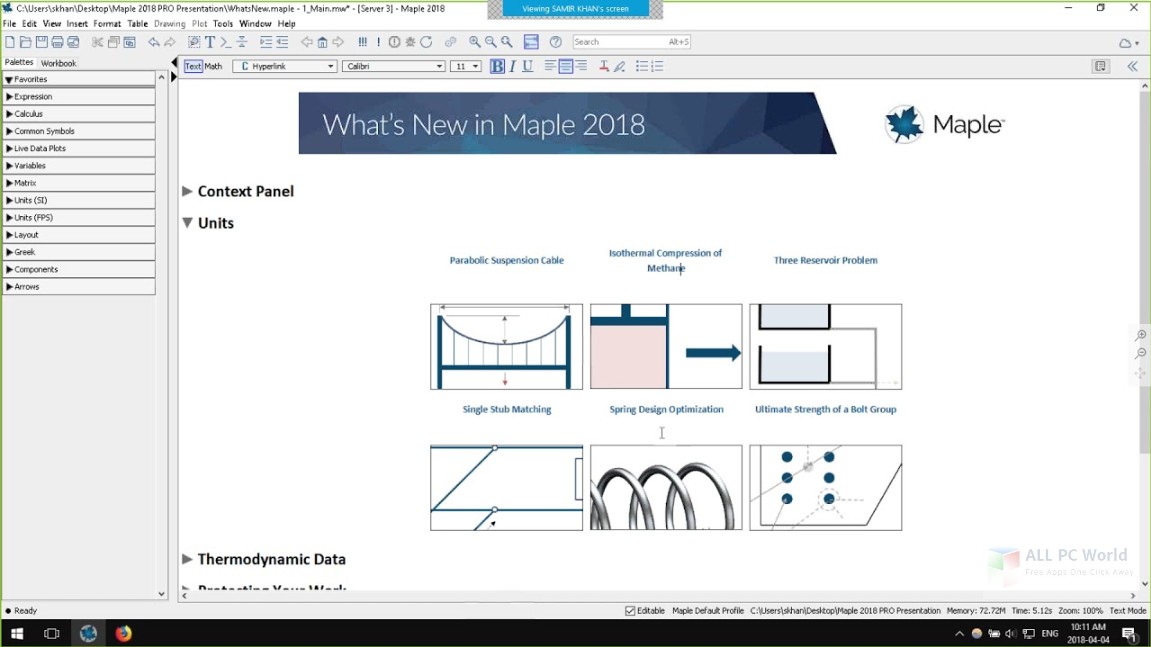Image resolution: width=1151 pixels, height=647 pixels.
Task: Execute selection with single exclamation icon
Action: point(379,42)
